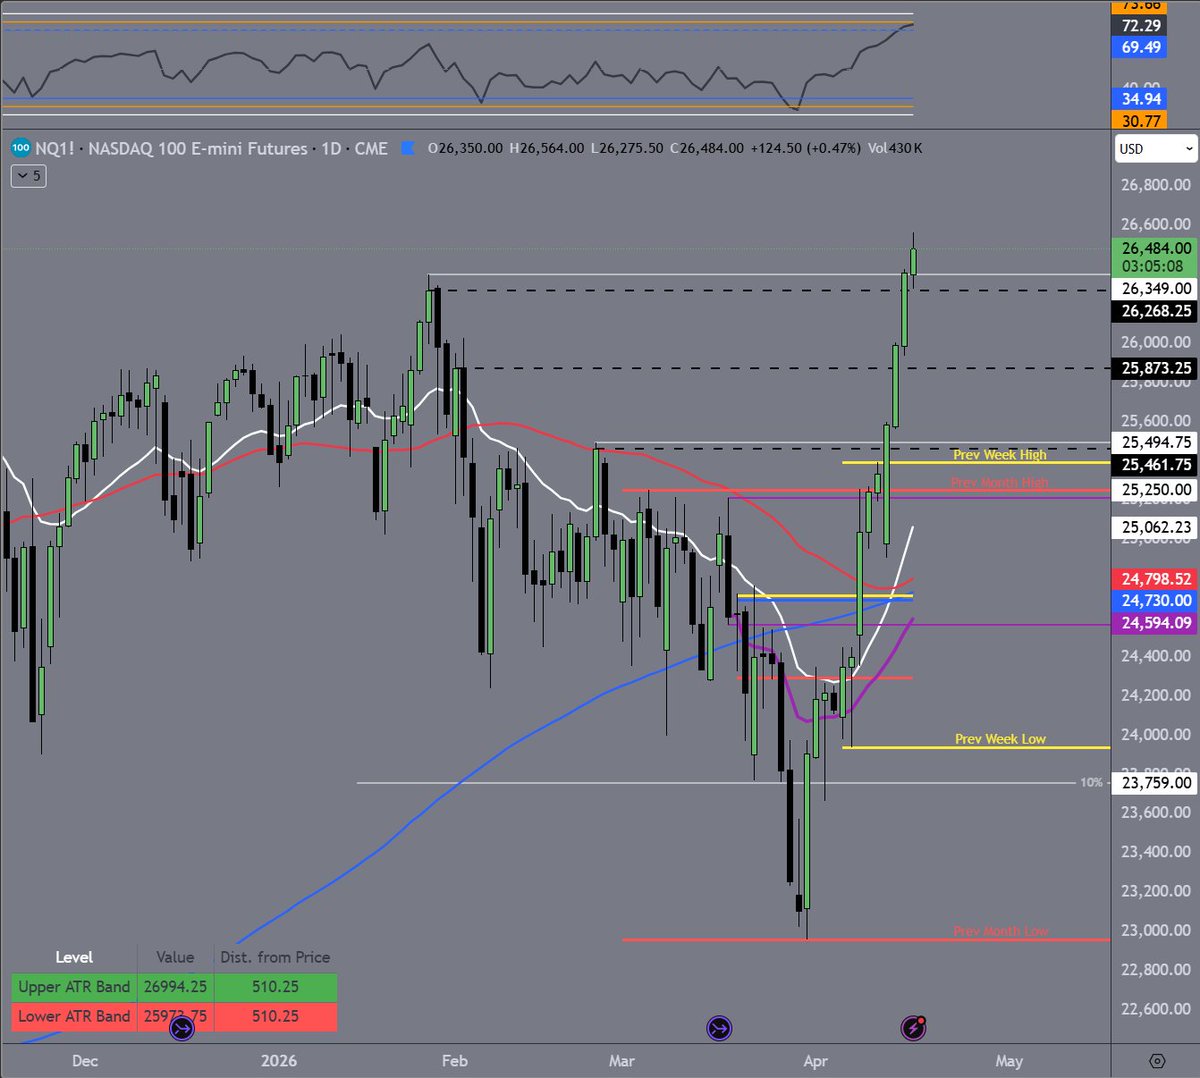The height and width of the screenshot is (1078, 1200).
Task: Click the contract rollover marker overlapping the ATR table
Action: pyautogui.click(x=181, y=1027)
